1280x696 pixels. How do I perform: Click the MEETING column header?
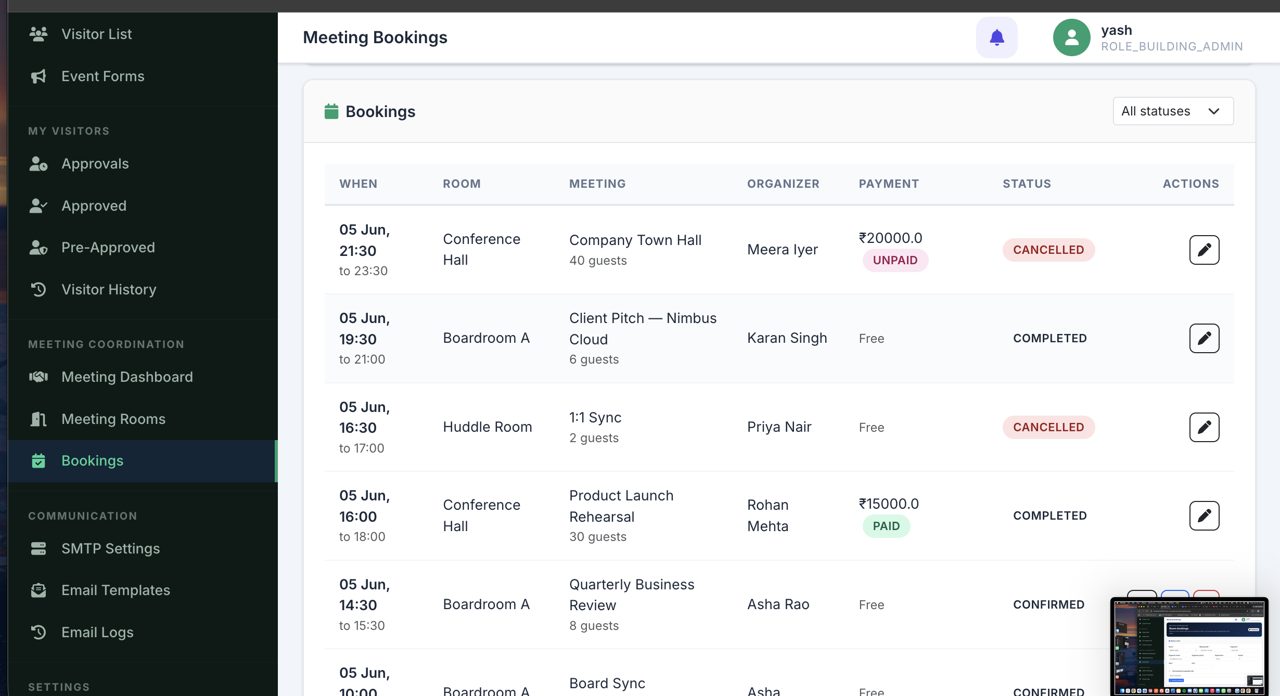point(597,184)
